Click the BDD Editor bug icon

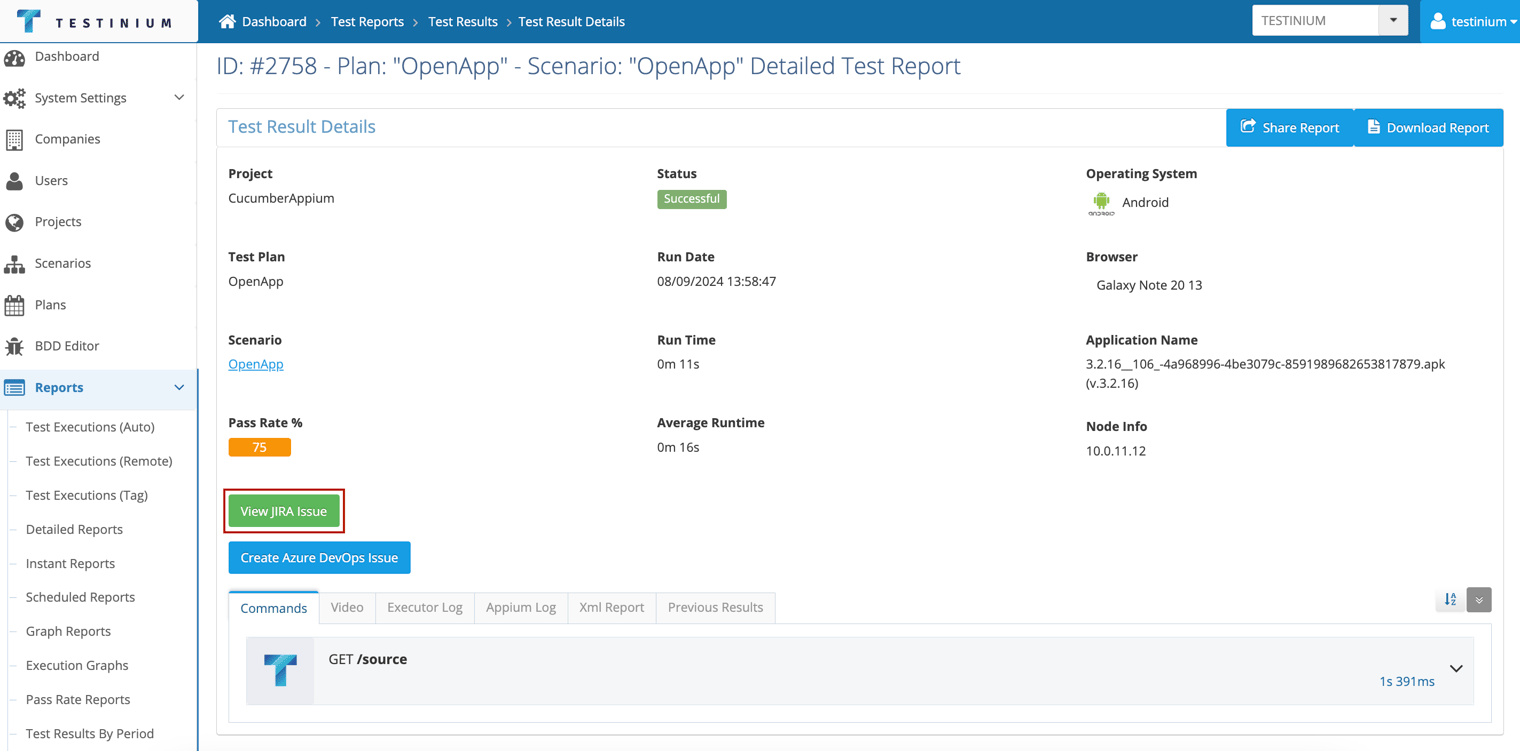tap(14, 346)
